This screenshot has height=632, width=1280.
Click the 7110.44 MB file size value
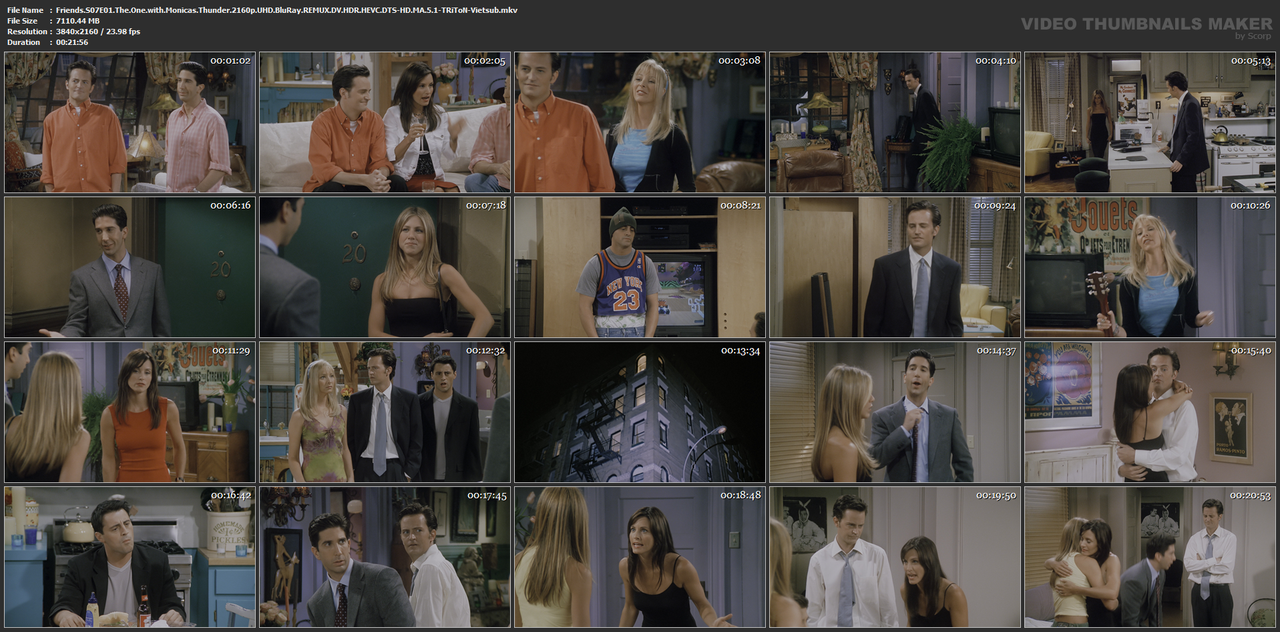click(x=78, y=21)
